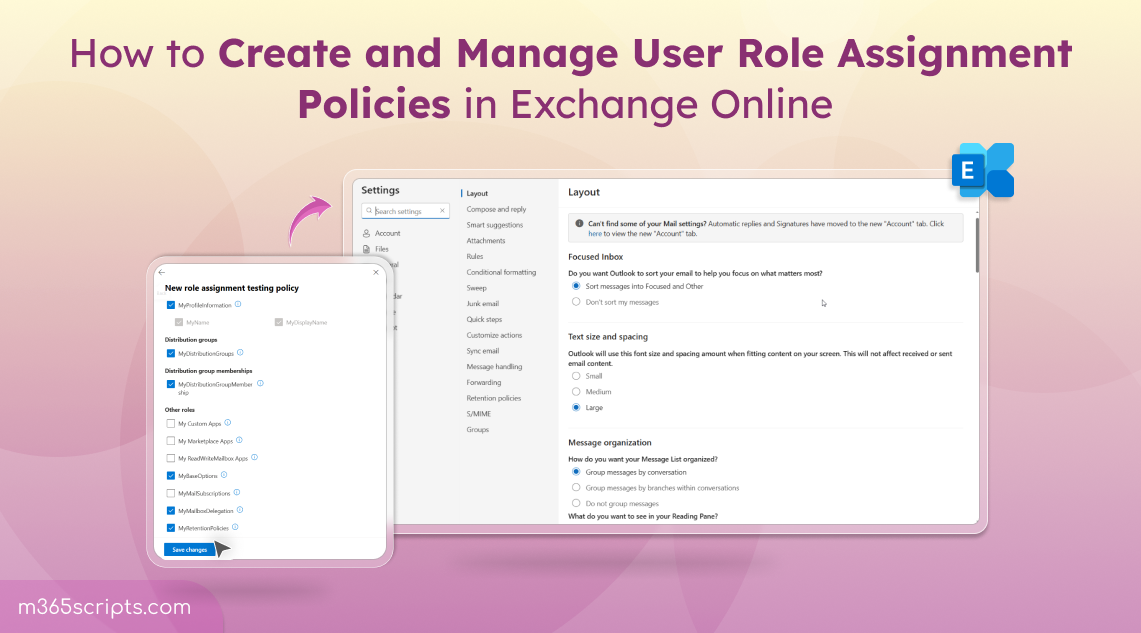1141x633 pixels.
Task: Open info icon beside My ReadWriteMailbox Apps
Action: tap(255, 458)
